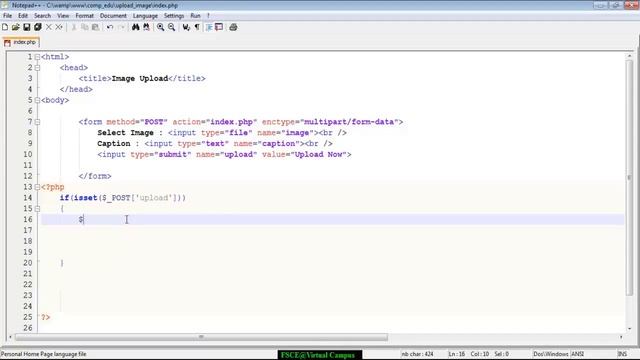Click the Redo toolbar icon
This screenshot has width=640, height=360.
pyautogui.click(x=121, y=27)
